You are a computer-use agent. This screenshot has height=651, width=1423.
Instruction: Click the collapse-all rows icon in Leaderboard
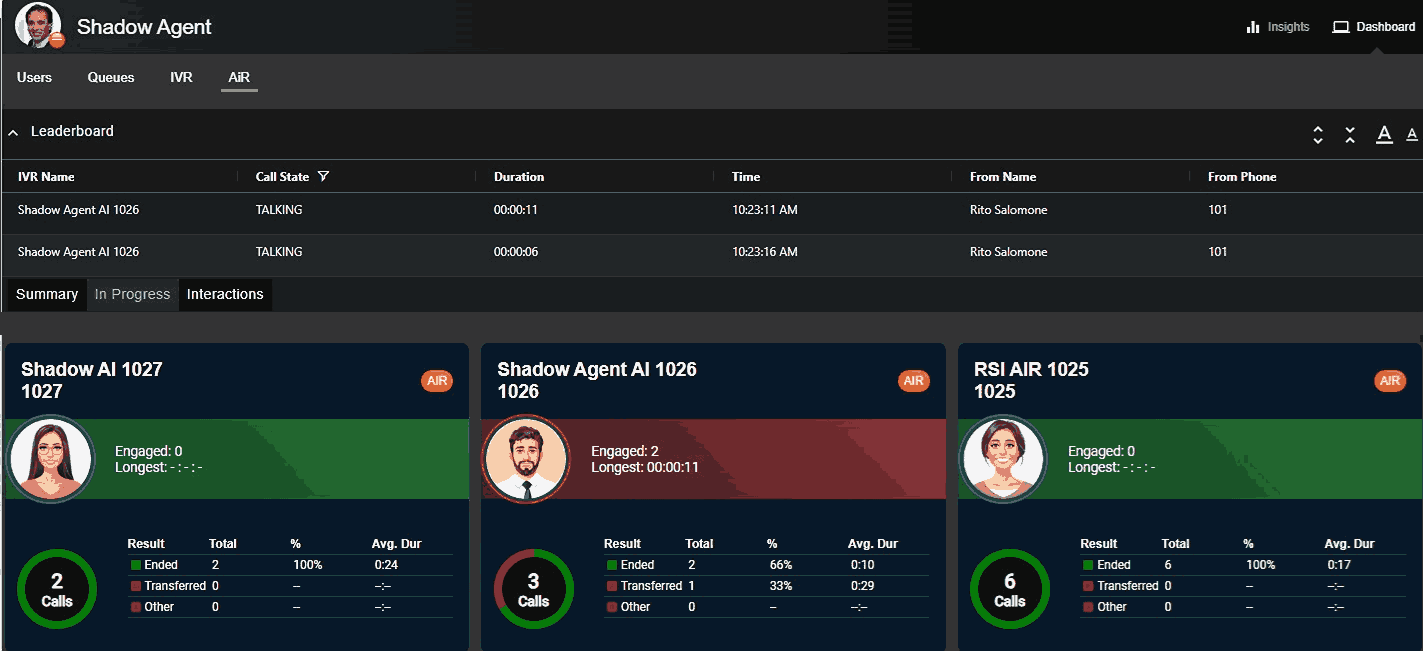(1350, 135)
